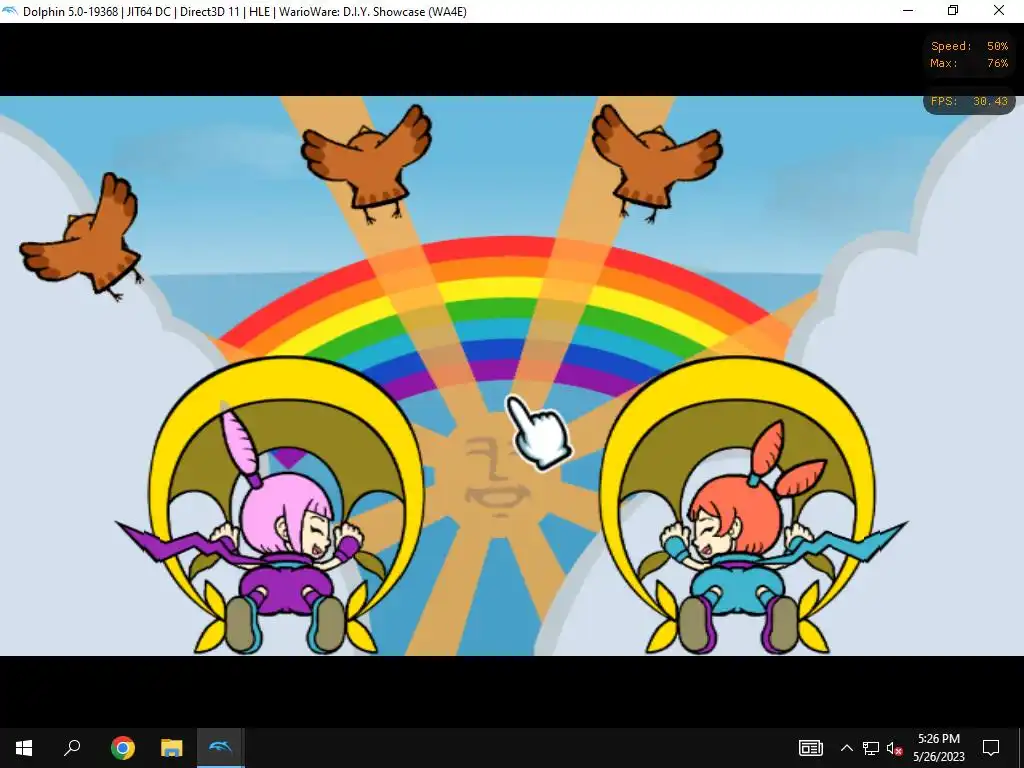1024x768 pixels.
Task: Show hidden system tray icons
Action: pyautogui.click(x=846, y=748)
